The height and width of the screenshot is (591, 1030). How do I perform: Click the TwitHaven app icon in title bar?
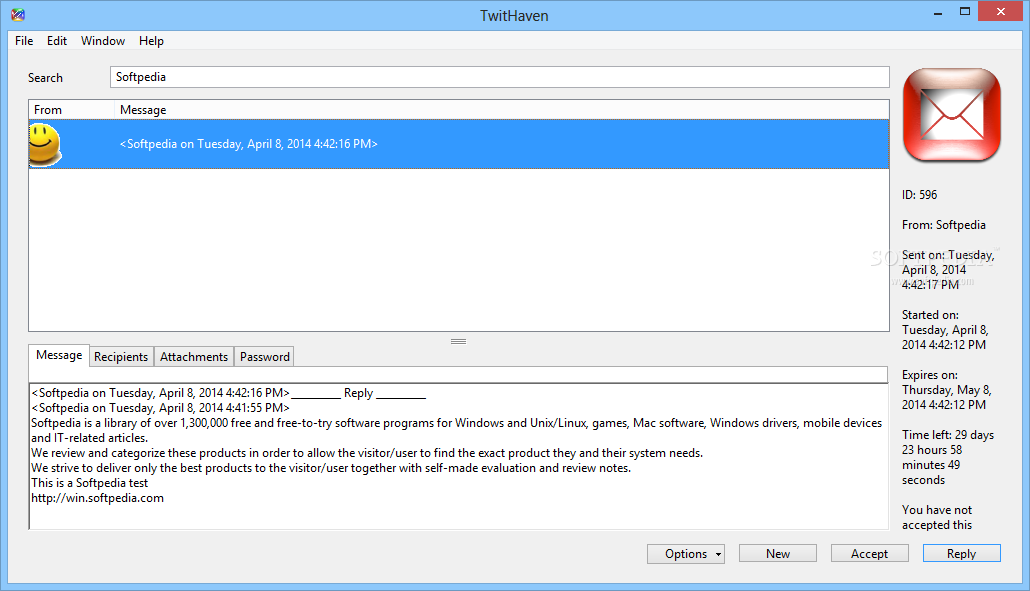pos(18,14)
